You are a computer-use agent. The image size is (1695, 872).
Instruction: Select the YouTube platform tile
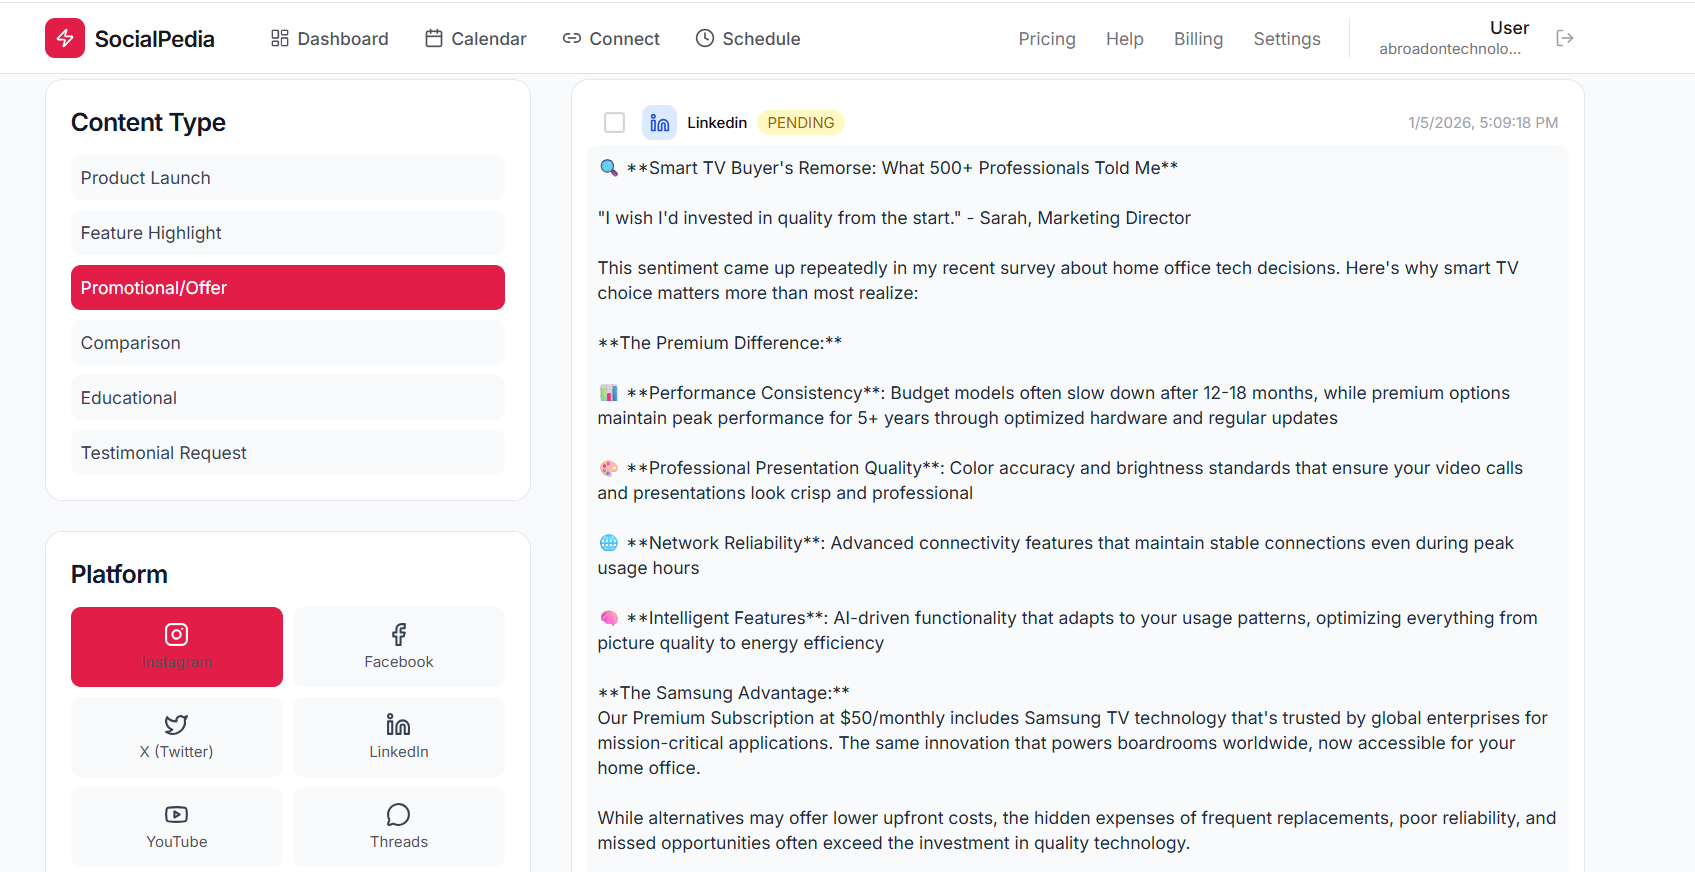coord(177,827)
